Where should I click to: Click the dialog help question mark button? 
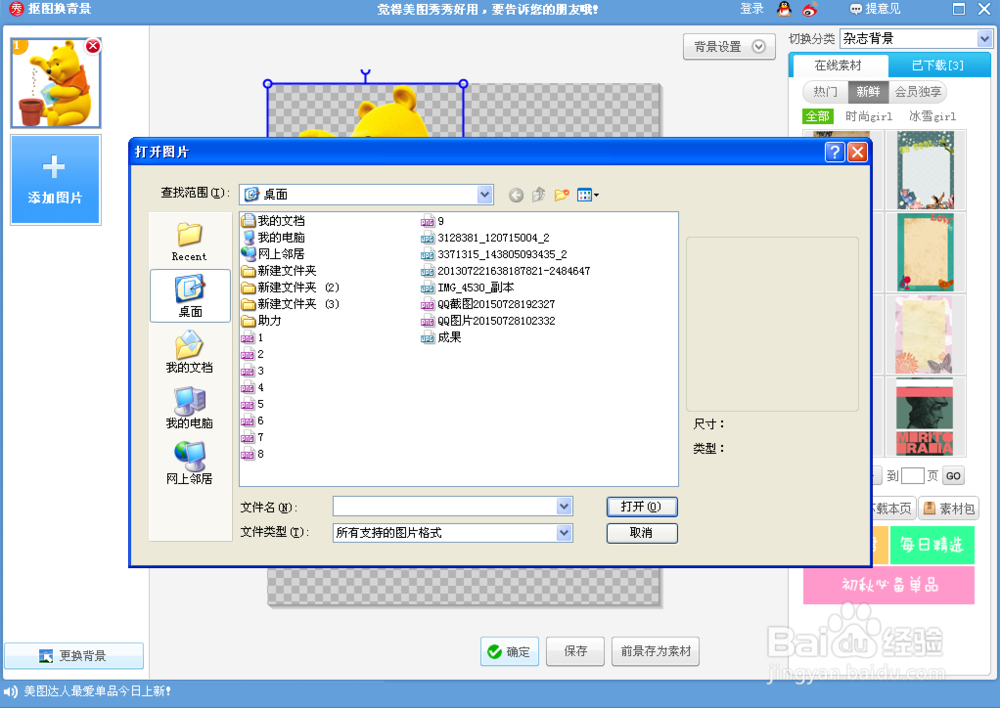click(834, 152)
